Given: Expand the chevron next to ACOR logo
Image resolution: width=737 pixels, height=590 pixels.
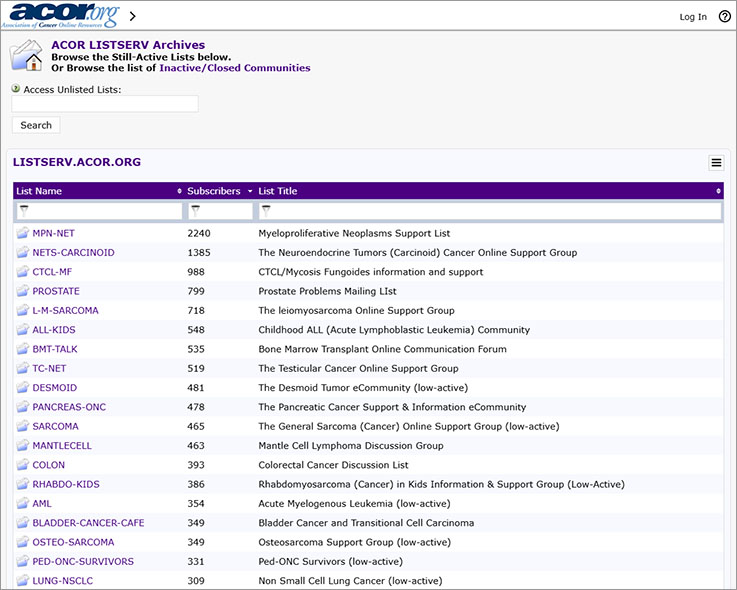Looking at the screenshot, I should [x=133, y=16].
